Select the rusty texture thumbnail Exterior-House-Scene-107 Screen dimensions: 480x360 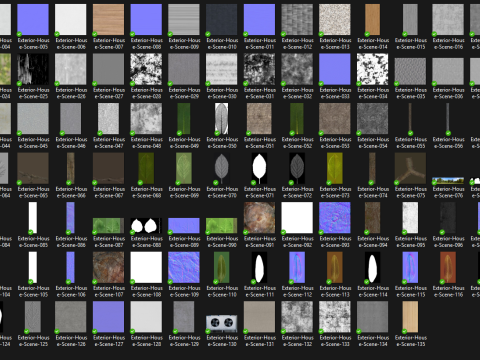point(108,267)
